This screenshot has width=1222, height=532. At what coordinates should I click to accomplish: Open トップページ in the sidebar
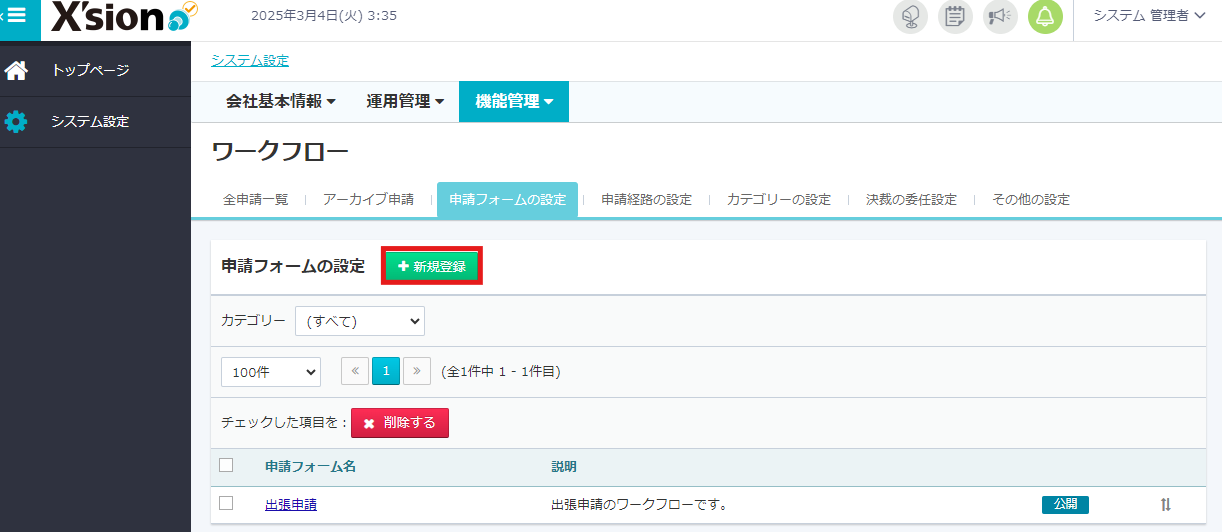(95, 71)
